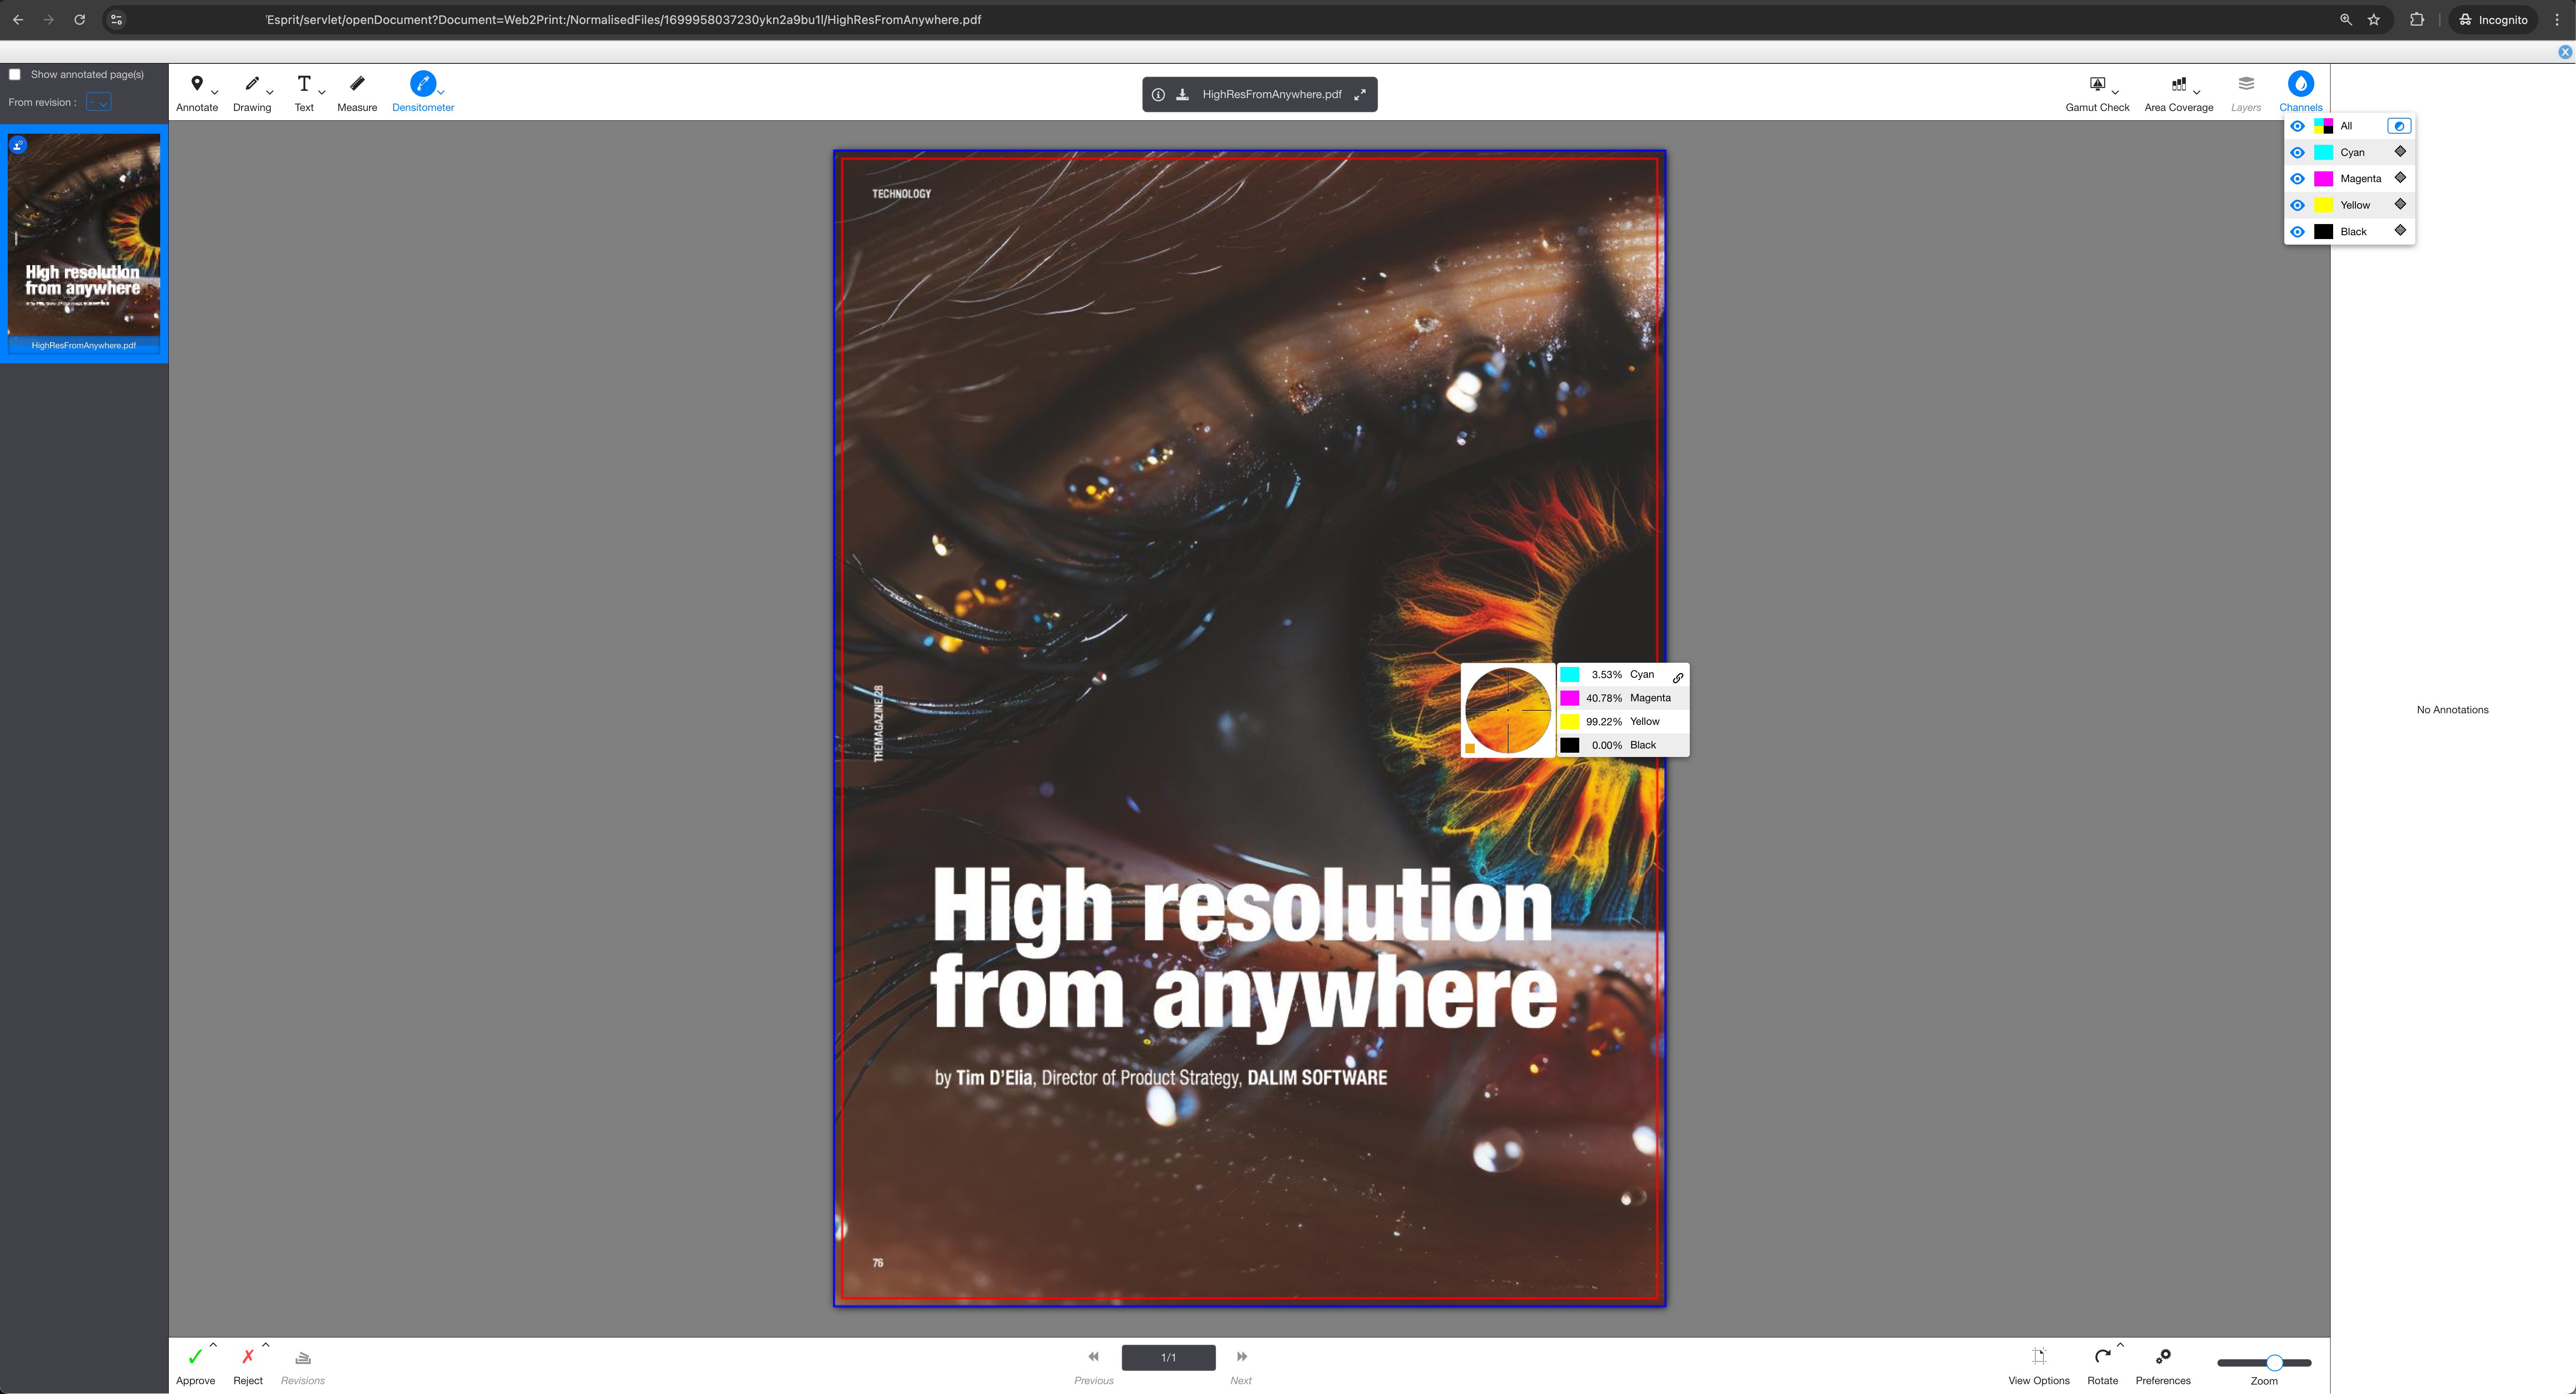Open Preferences gears
The width and height of the screenshot is (2576, 1394).
[2163, 1357]
